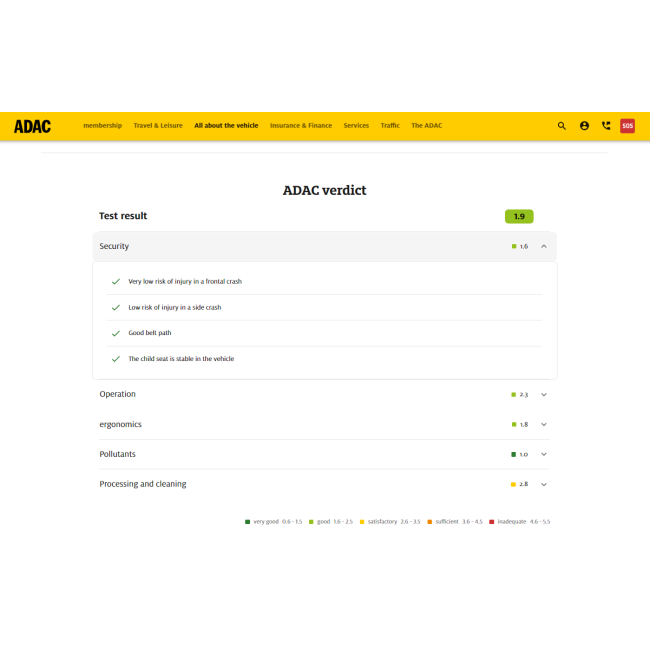Click the 'very good' legend entry
The height and width of the screenshot is (650, 650).
[274, 521]
